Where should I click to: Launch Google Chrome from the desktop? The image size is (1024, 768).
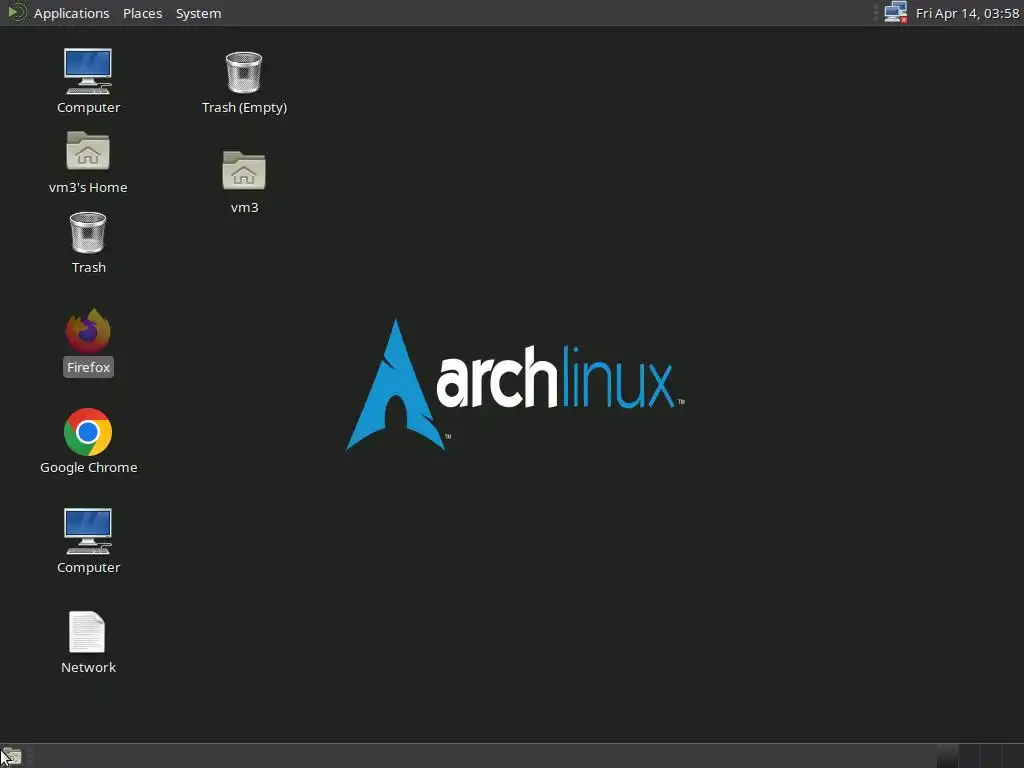click(x=88, y=441)
